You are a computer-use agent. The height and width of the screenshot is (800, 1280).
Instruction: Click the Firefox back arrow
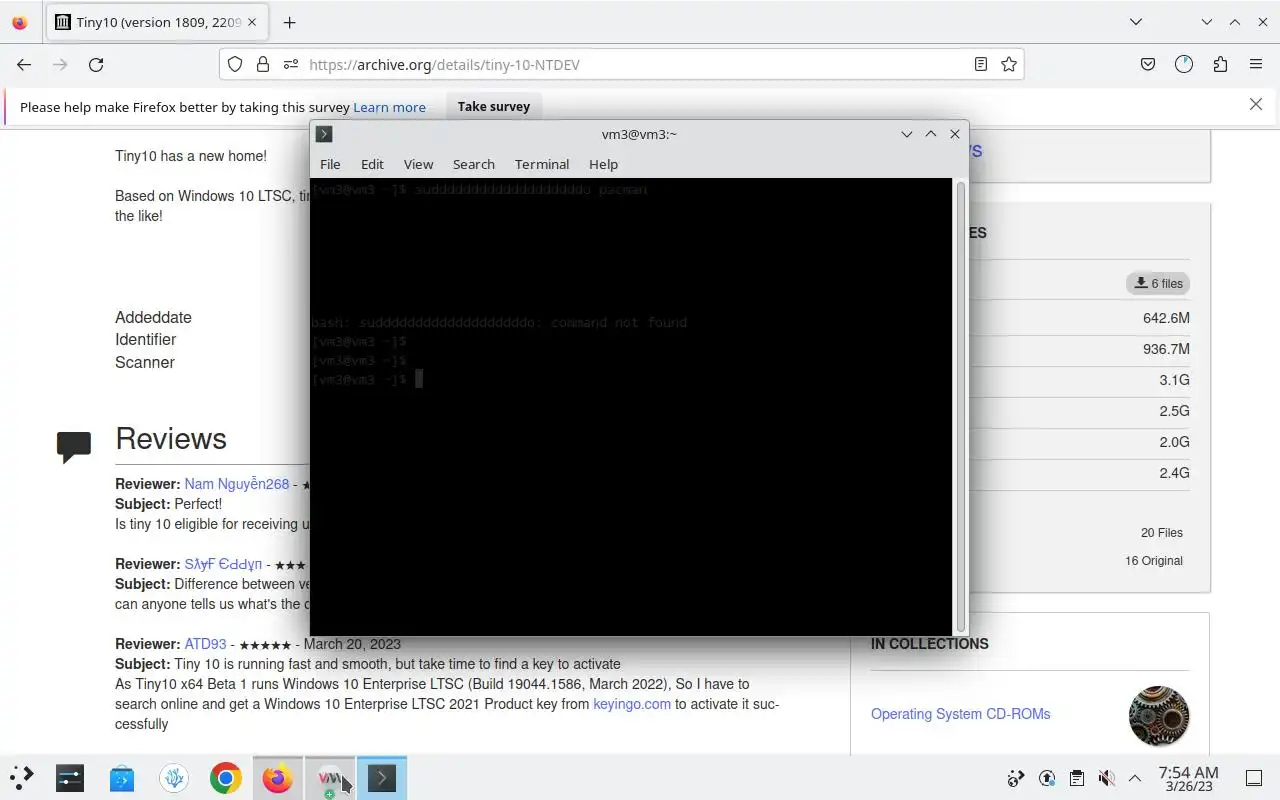tap(24, 64)
